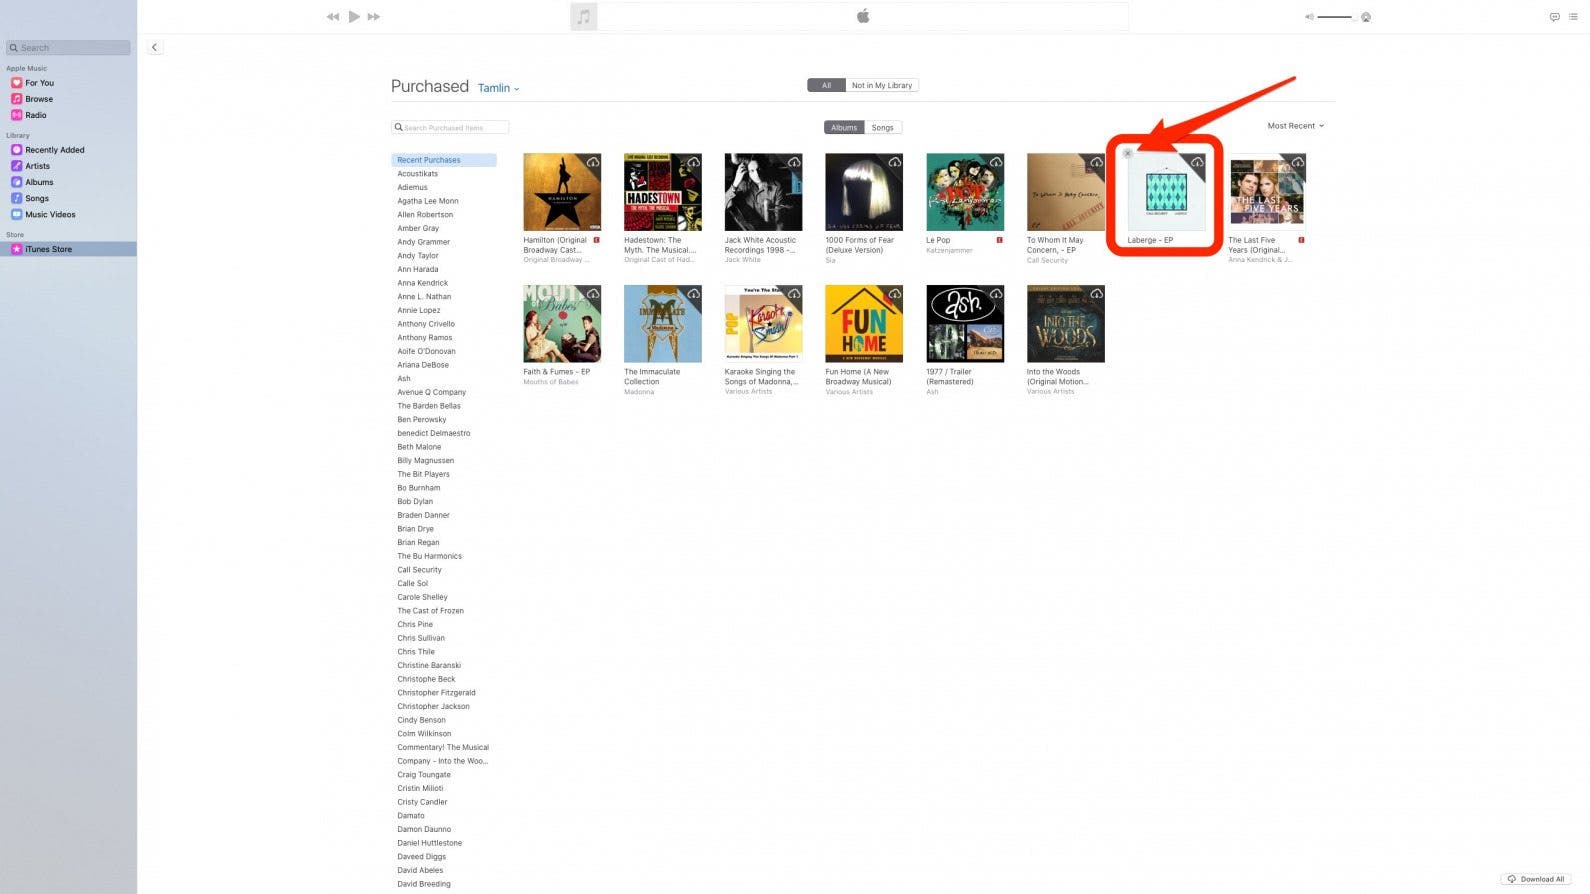Open Recently Added in the Library sidebar

click(x=54, y=150)
